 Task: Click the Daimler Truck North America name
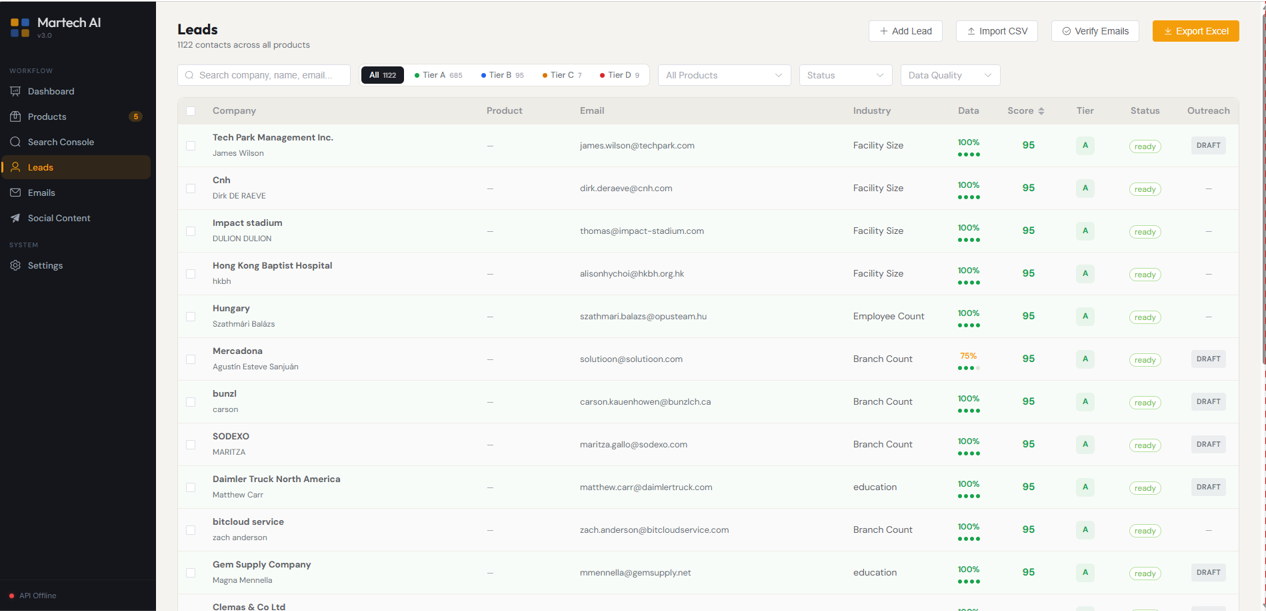coord(276,479)
